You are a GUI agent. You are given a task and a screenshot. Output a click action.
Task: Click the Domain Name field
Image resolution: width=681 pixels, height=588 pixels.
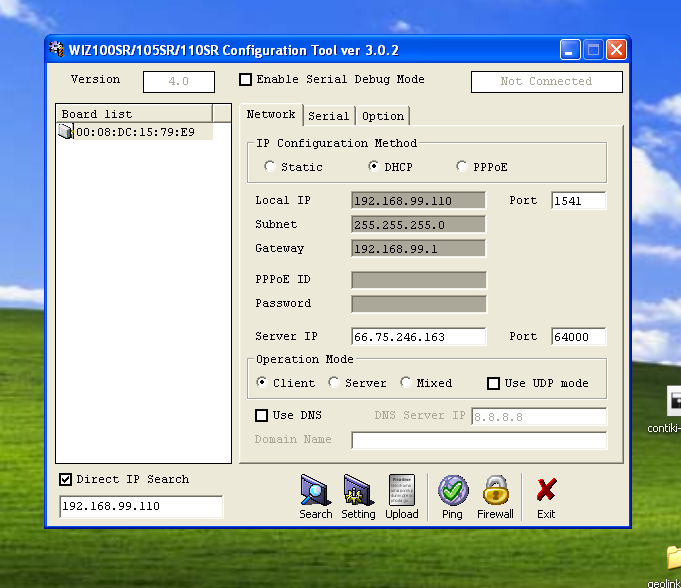coord(479,440)
